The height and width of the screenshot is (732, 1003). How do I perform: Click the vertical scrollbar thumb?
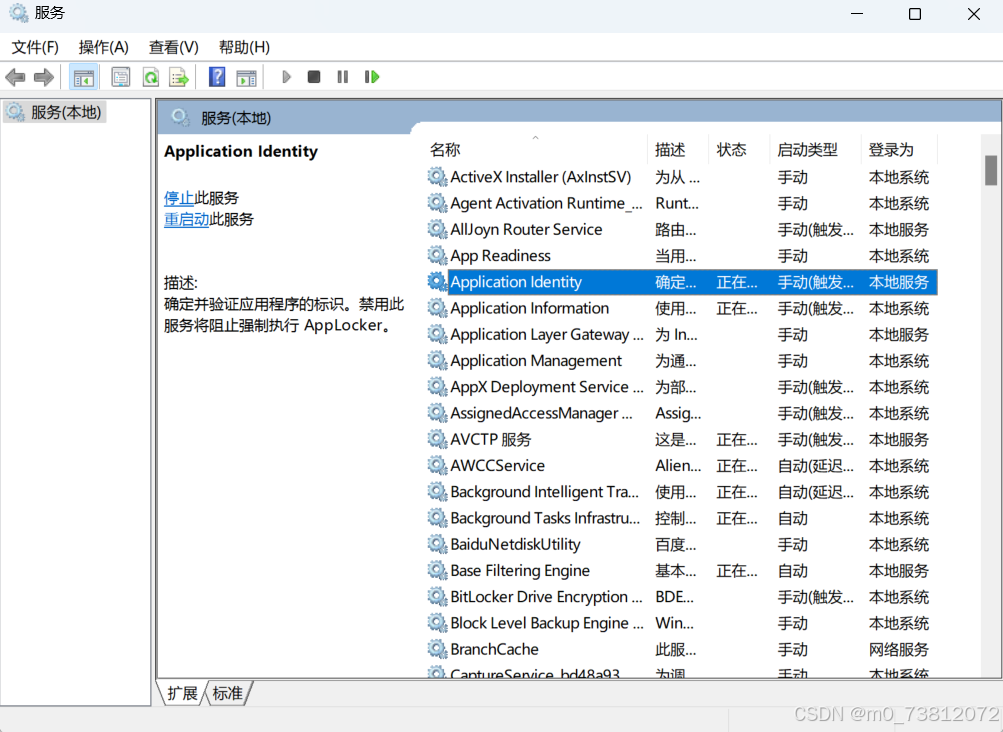click(991, 170)
